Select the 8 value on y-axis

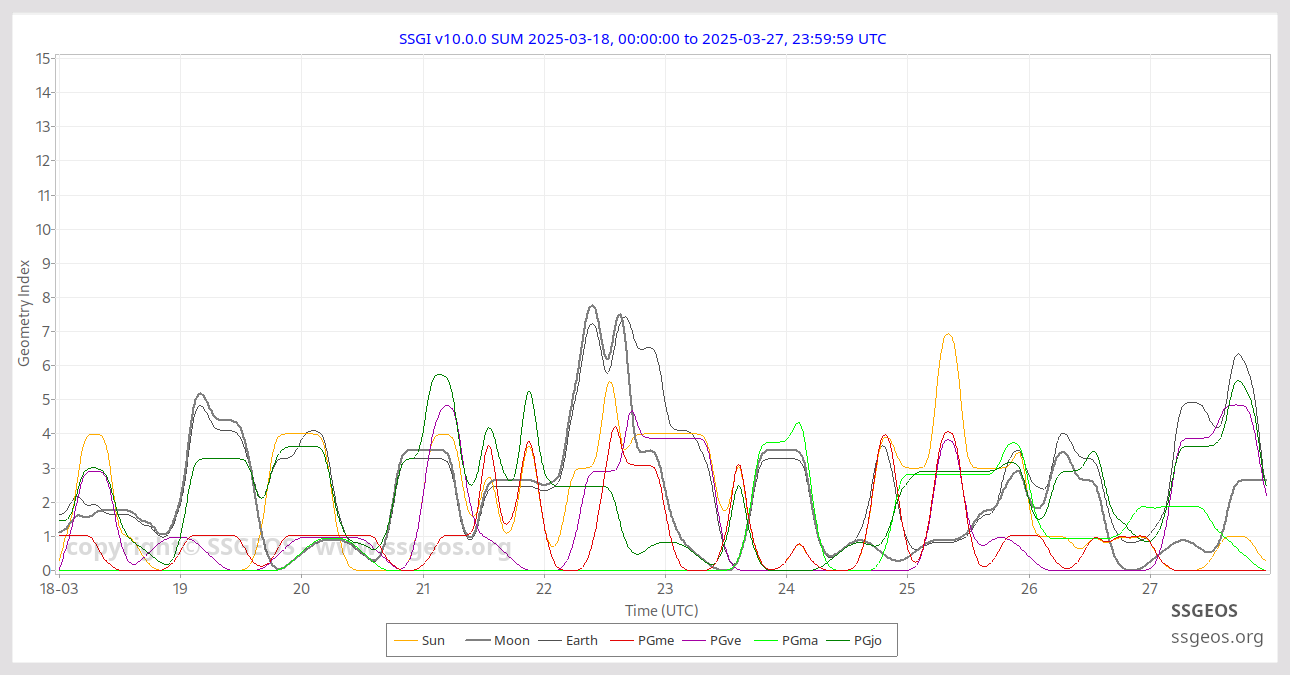pyautogui.click(x=46, y=297)
